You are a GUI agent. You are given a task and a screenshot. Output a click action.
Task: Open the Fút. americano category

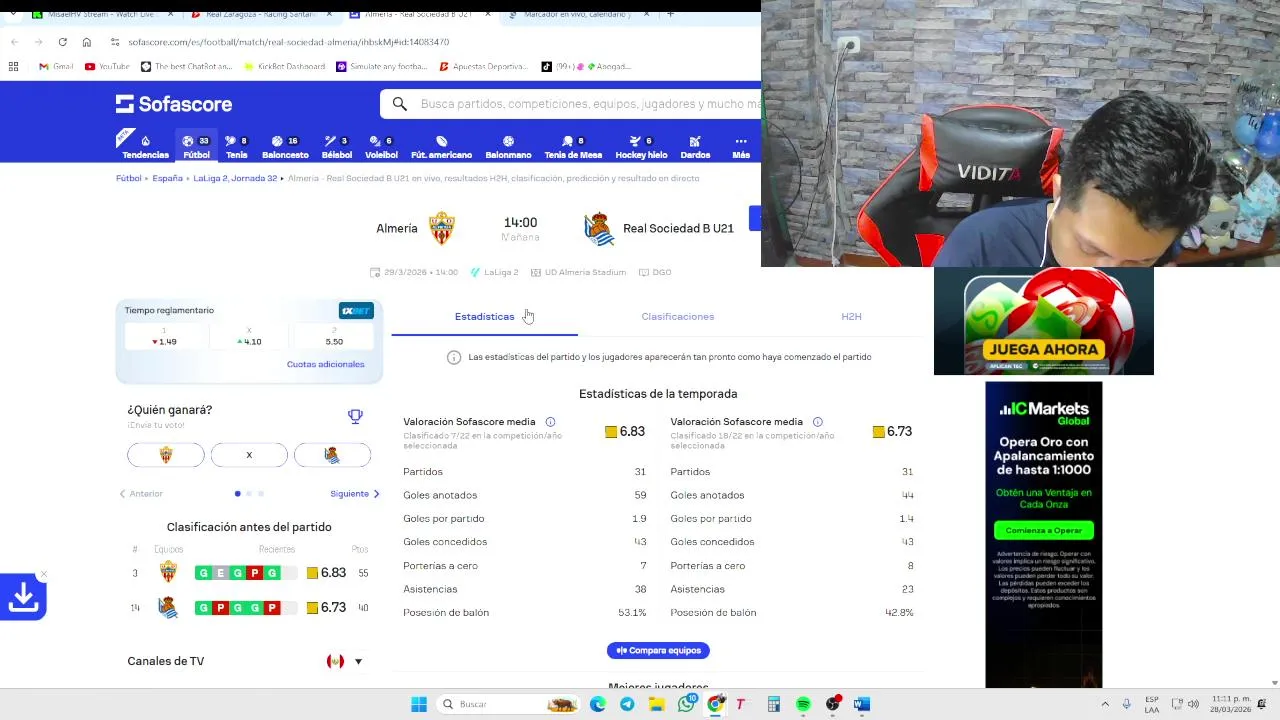coord(441,147)
